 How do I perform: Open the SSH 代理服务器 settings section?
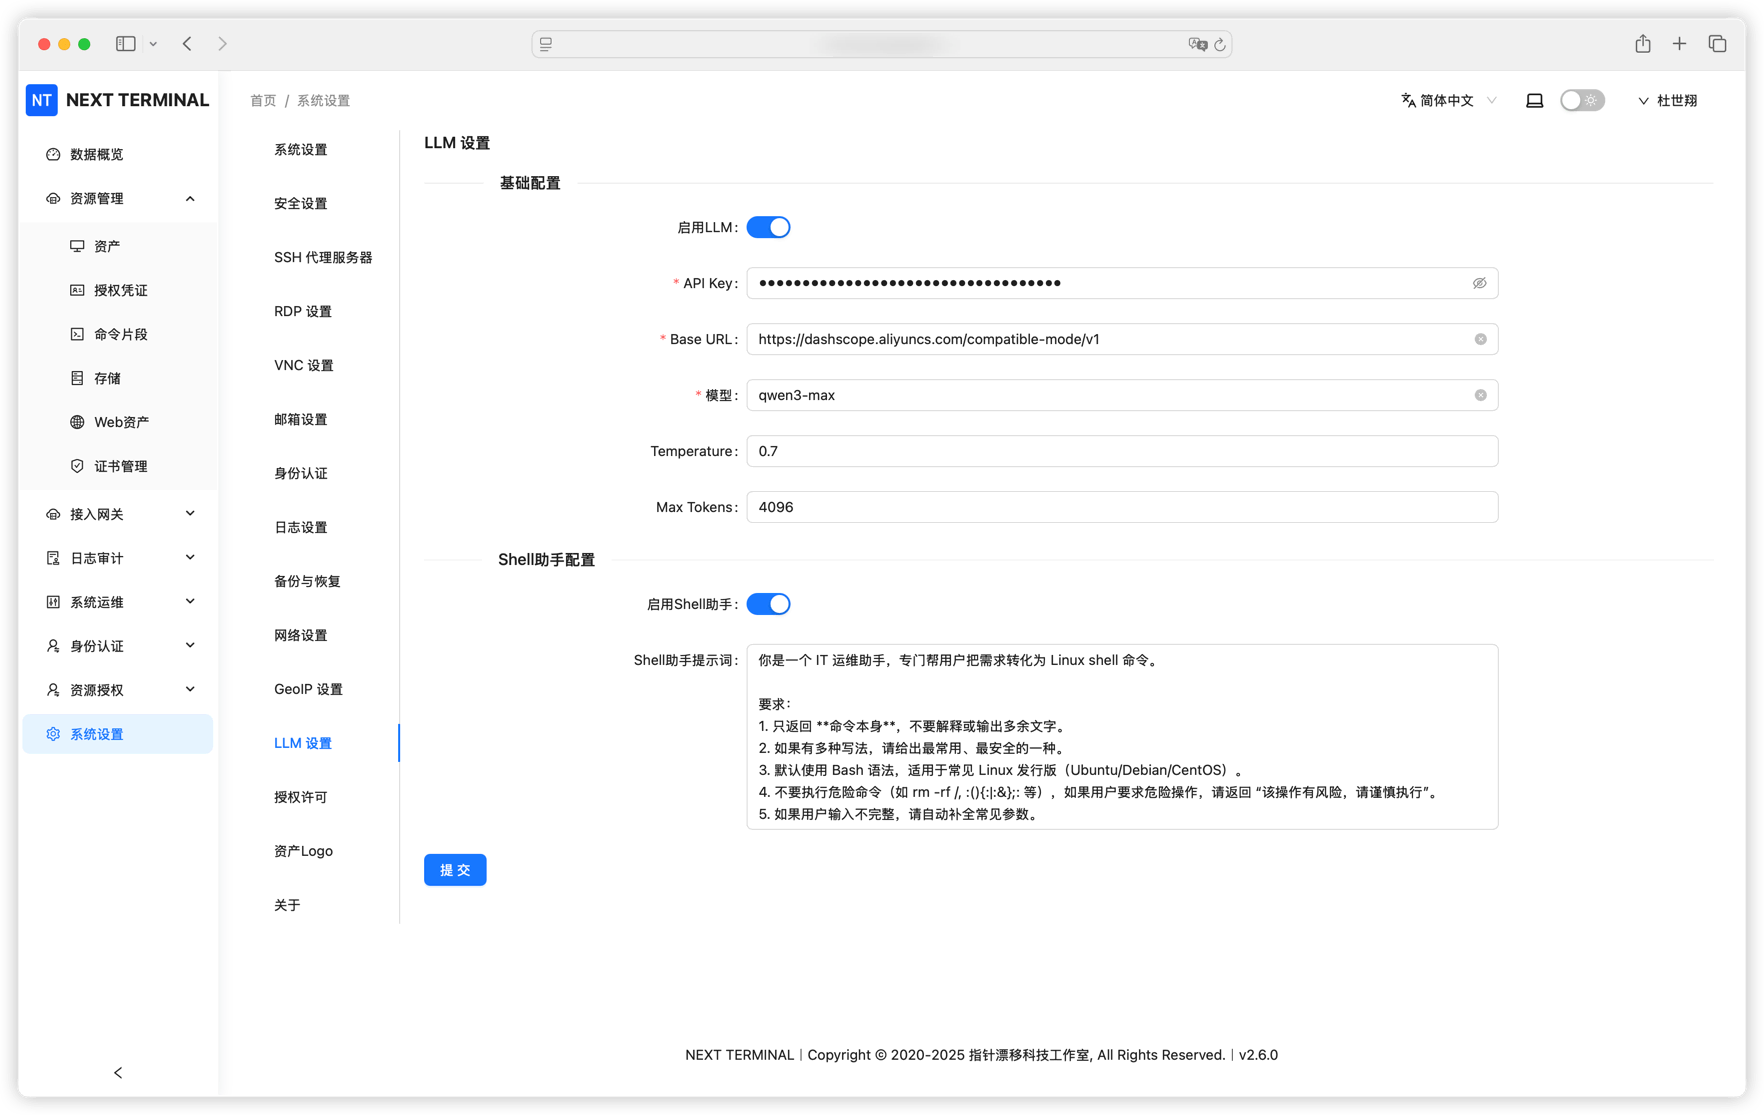click(x=323, y=257)
